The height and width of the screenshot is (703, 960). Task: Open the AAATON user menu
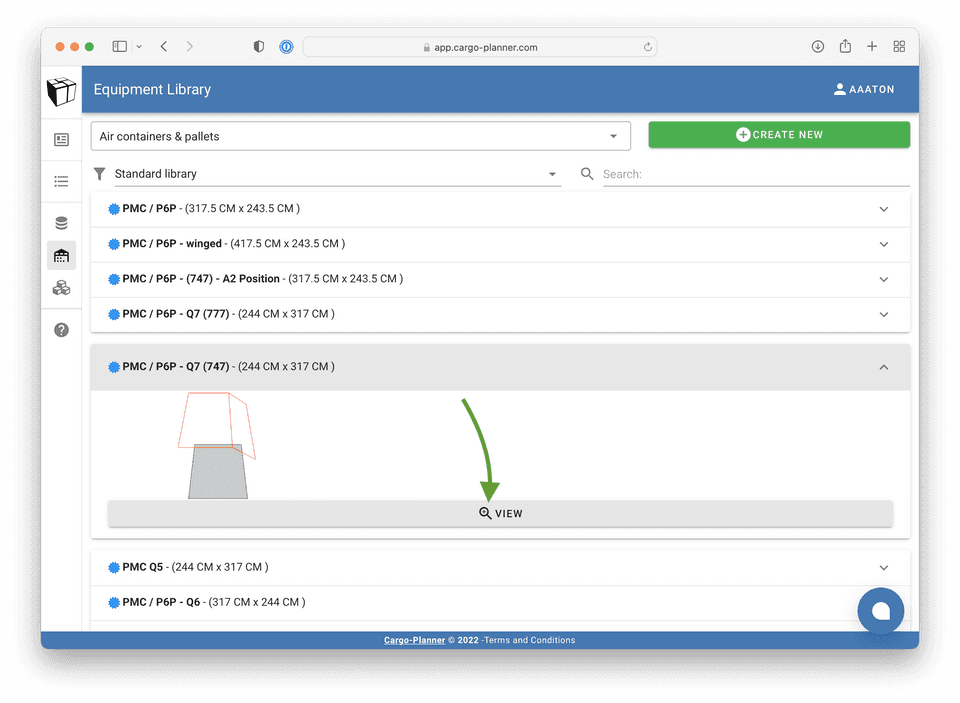[864, 89]
